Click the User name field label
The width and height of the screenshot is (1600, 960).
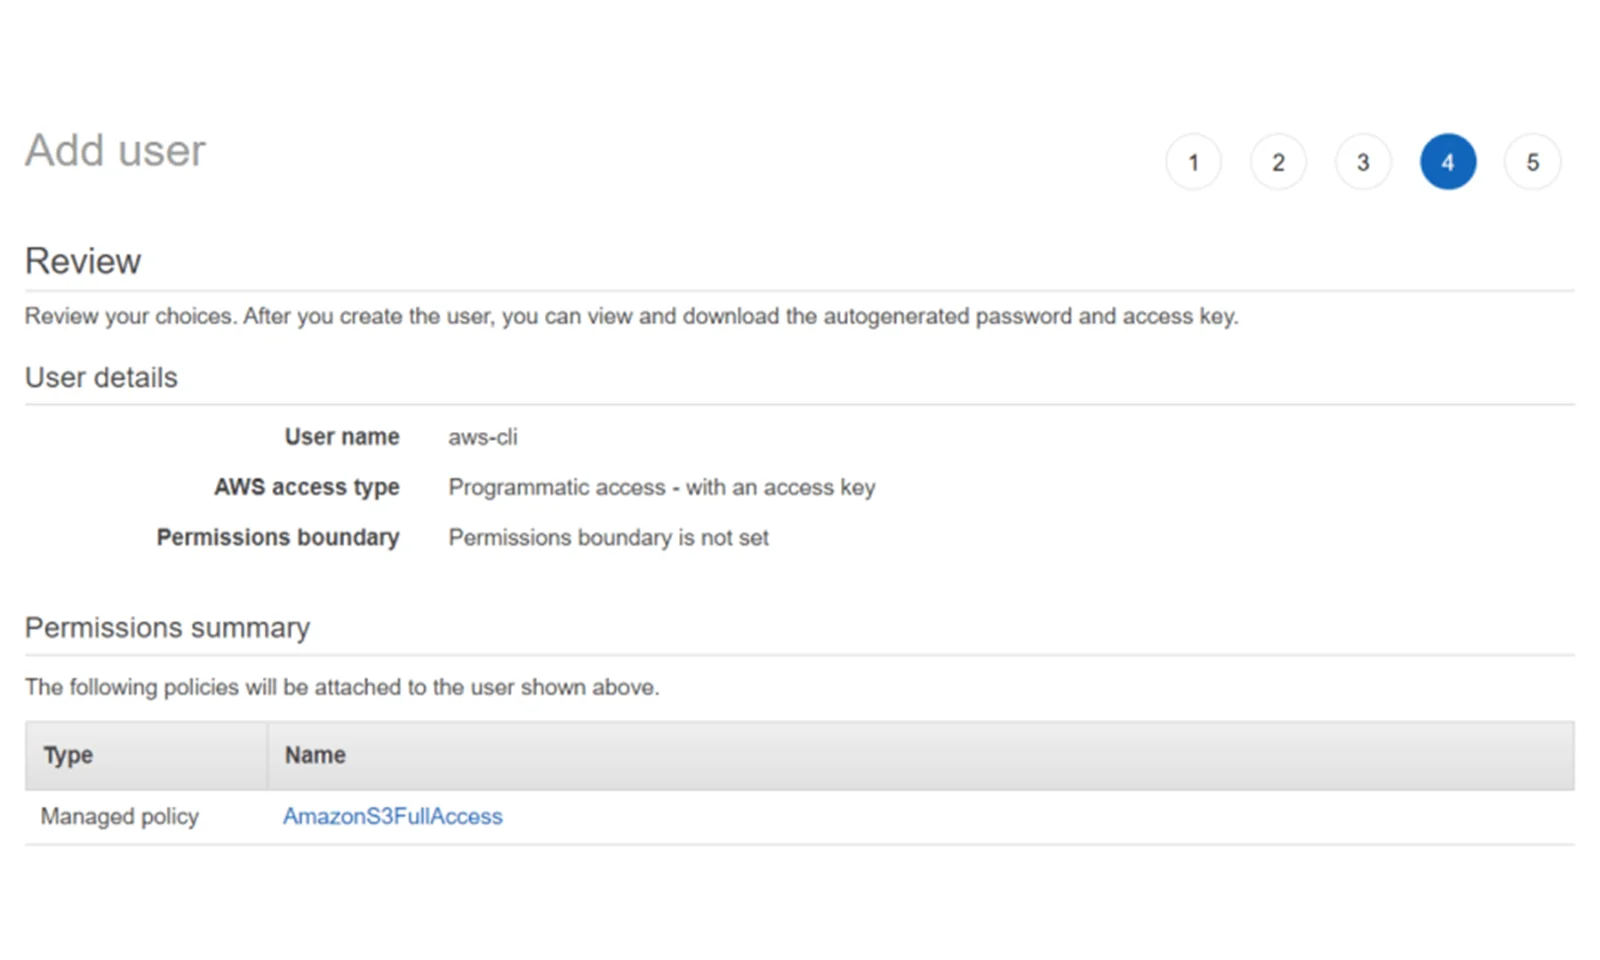click(341, 437)
